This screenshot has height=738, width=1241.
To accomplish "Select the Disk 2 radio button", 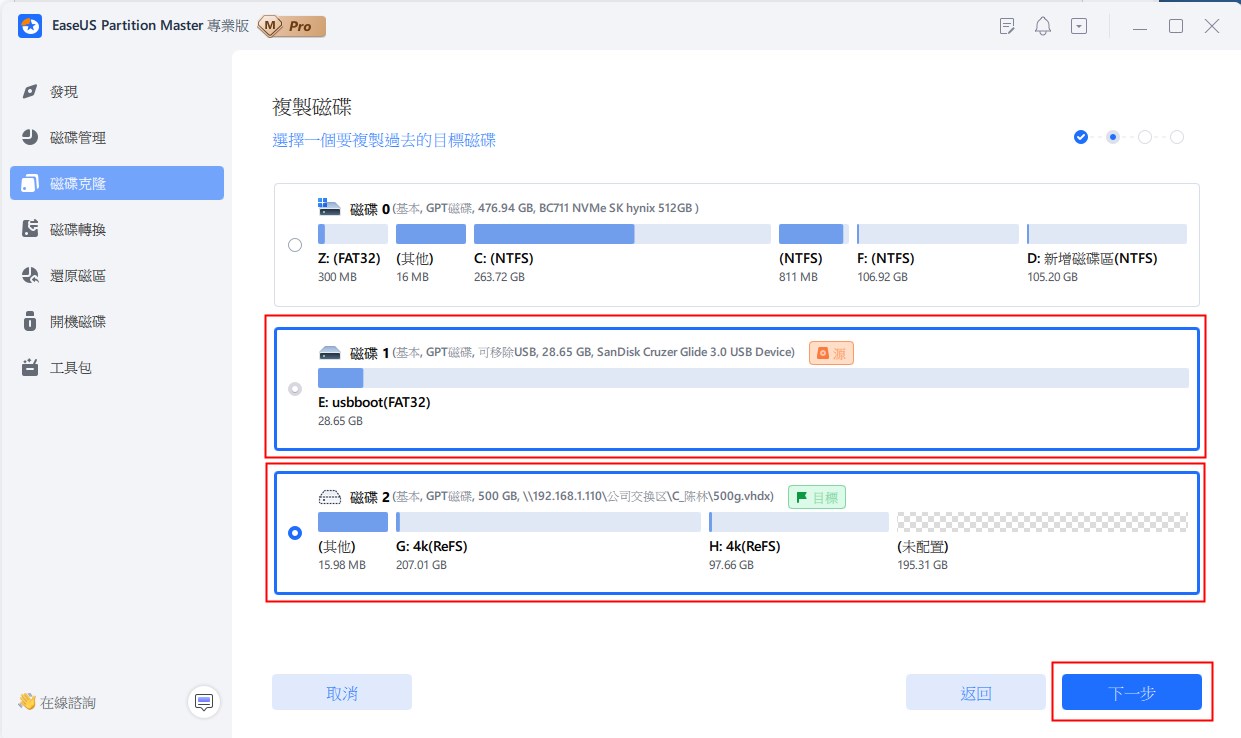I will click(295, 533).
